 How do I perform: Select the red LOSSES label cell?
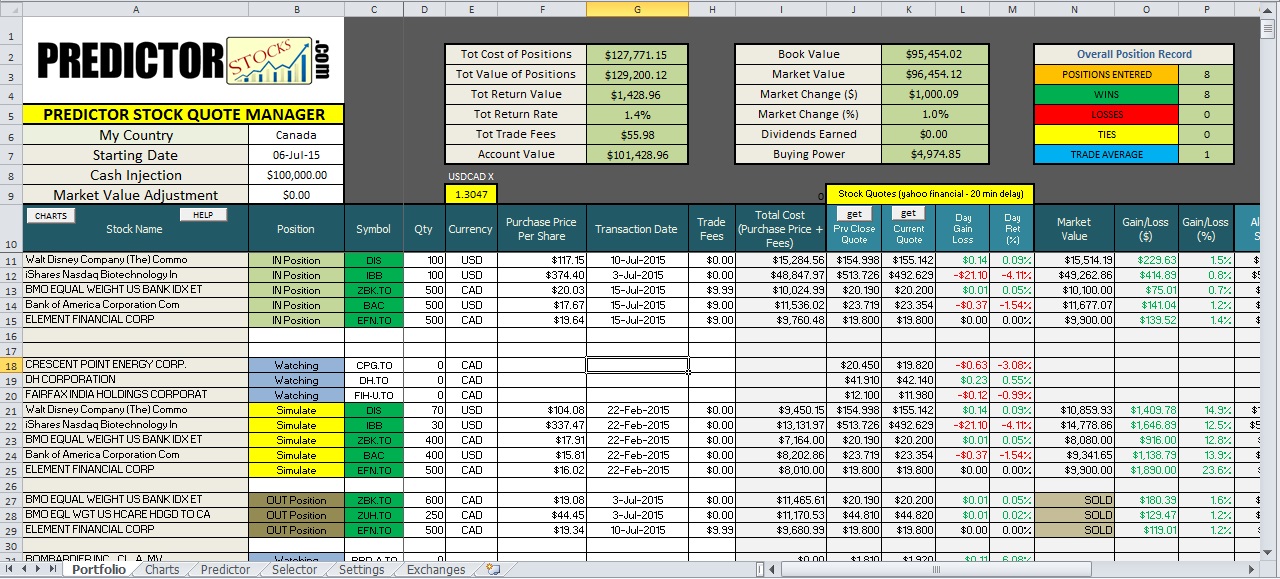click(1106, 115)
